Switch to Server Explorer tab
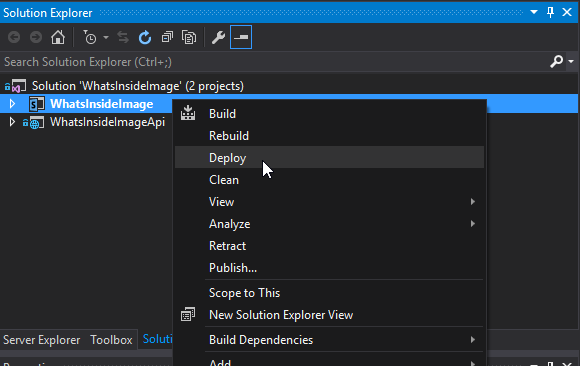 tap(41, 340)
